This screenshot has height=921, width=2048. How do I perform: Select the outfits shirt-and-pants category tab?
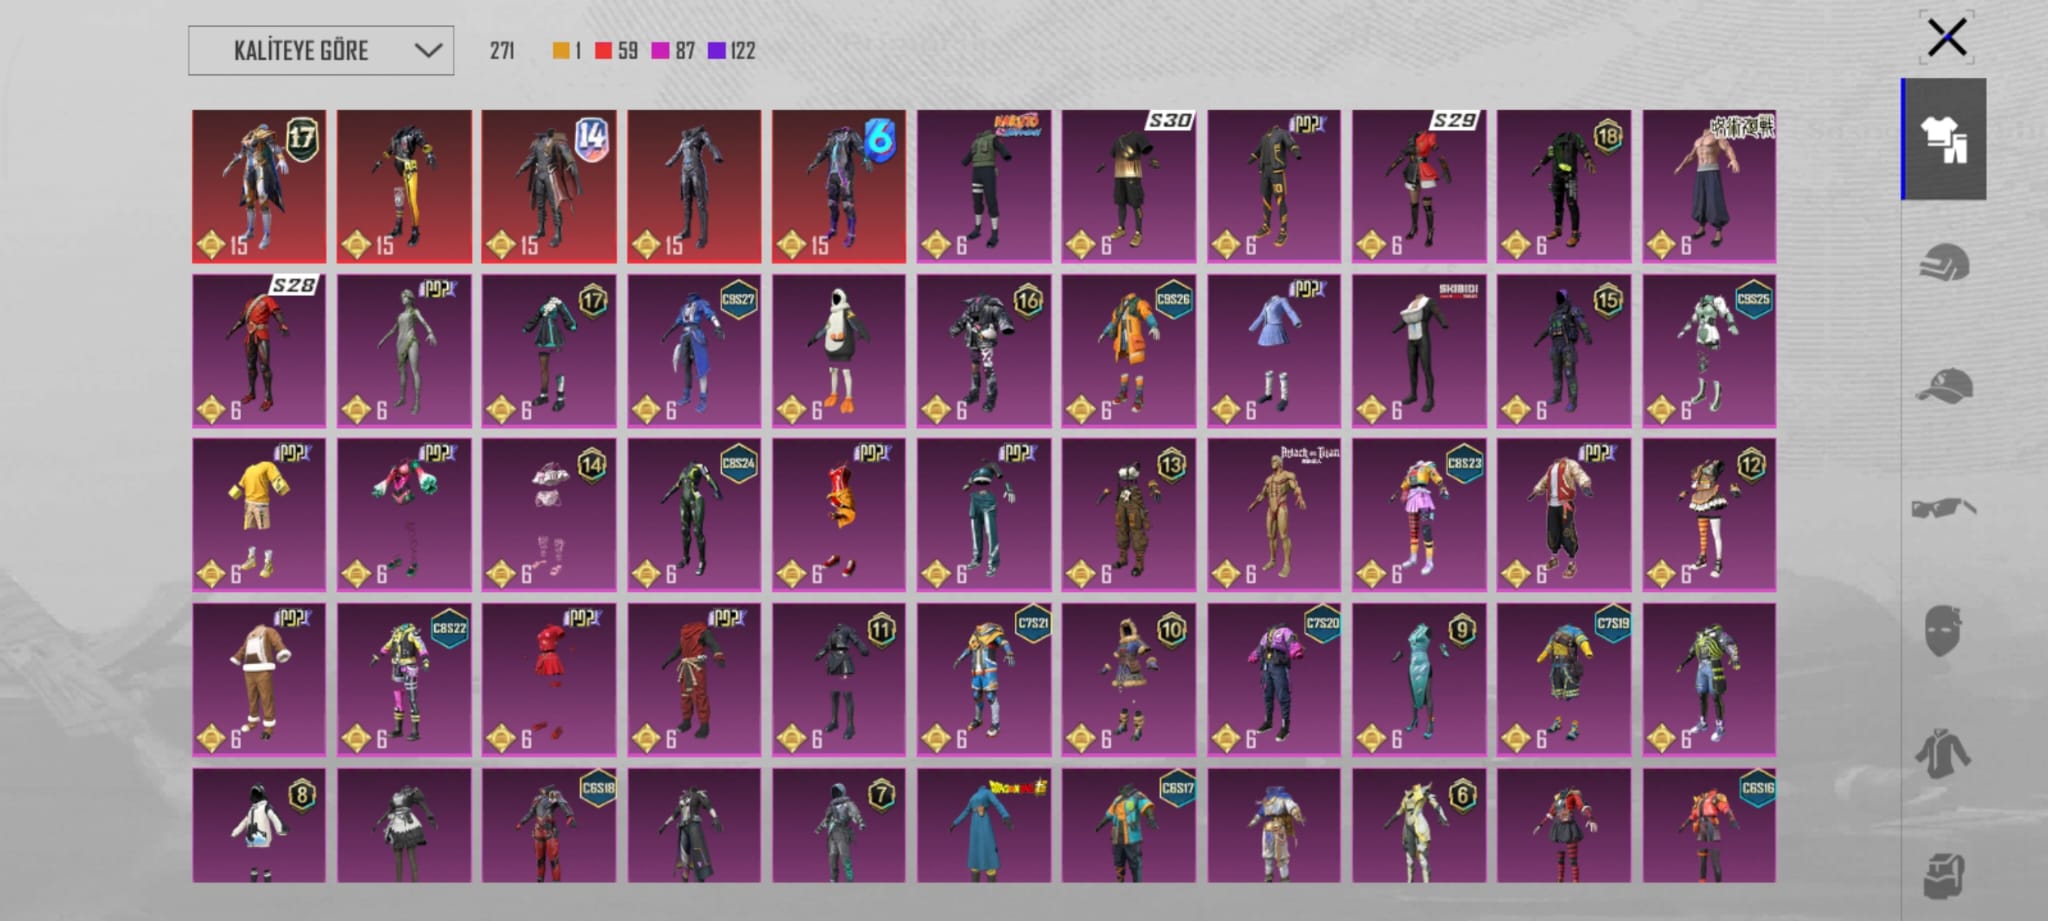pyautogui.click(x=1944, y=139)
